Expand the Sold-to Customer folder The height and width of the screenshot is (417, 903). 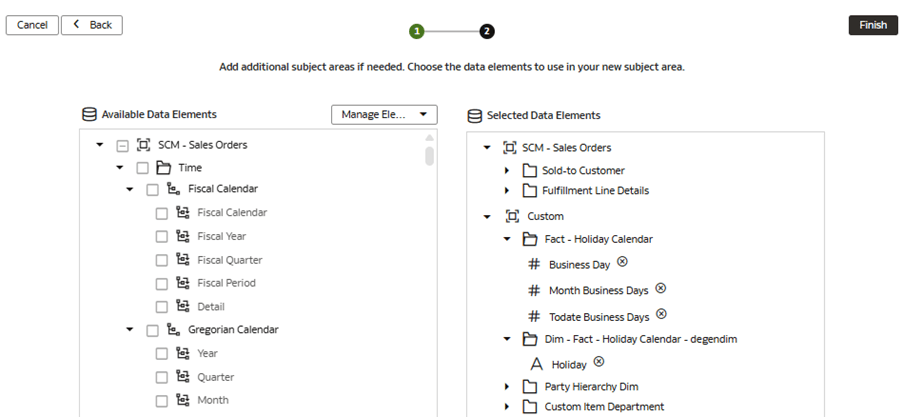pos(507,171)
